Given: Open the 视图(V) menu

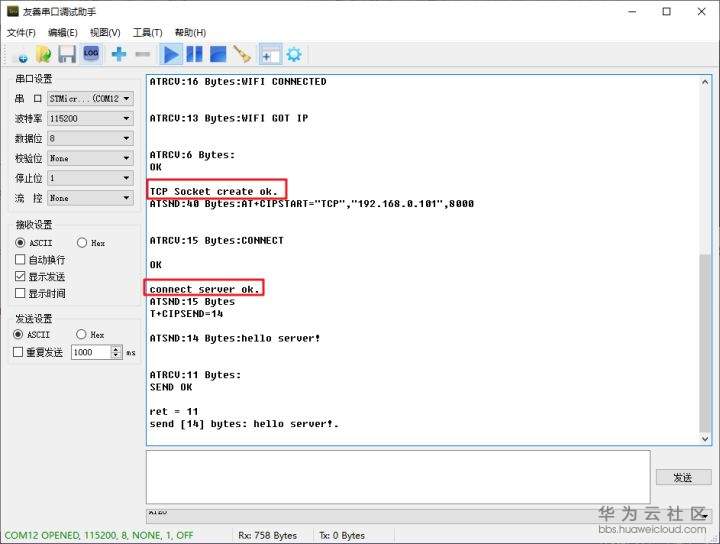Looking at the screenshot, I should pyautogui.click(x=105, y=33).
